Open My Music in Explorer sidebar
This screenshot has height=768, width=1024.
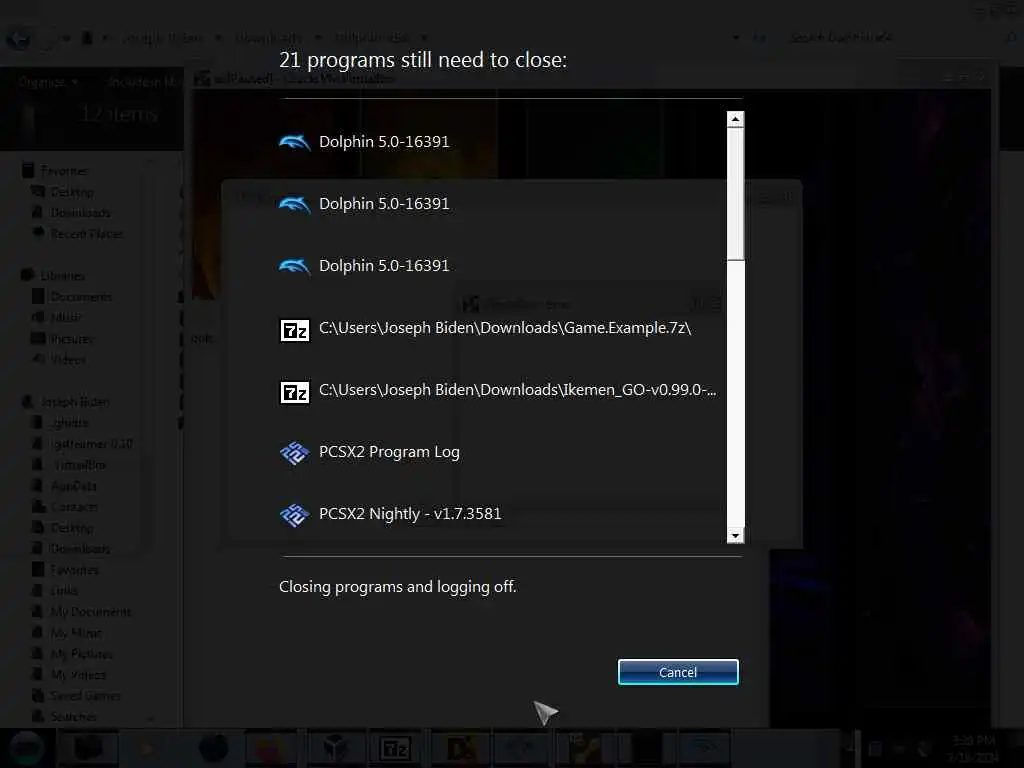(67, 633)
